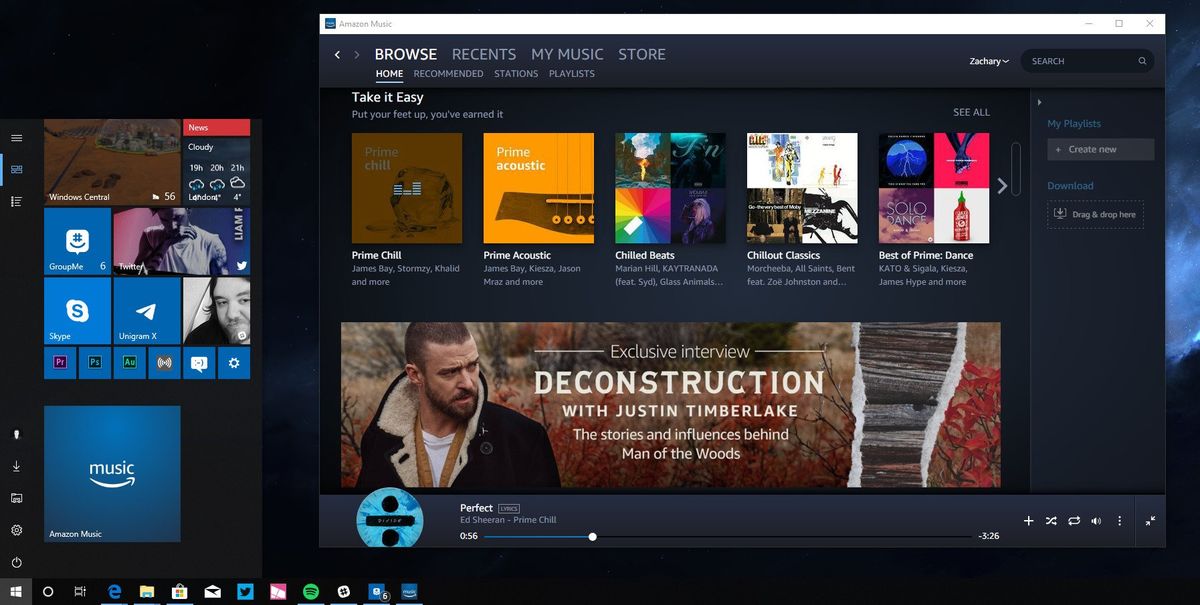The height and width of the screenshot is (605, 1200).
Task: Enable shuffle playback mode
Action: 1051,520
